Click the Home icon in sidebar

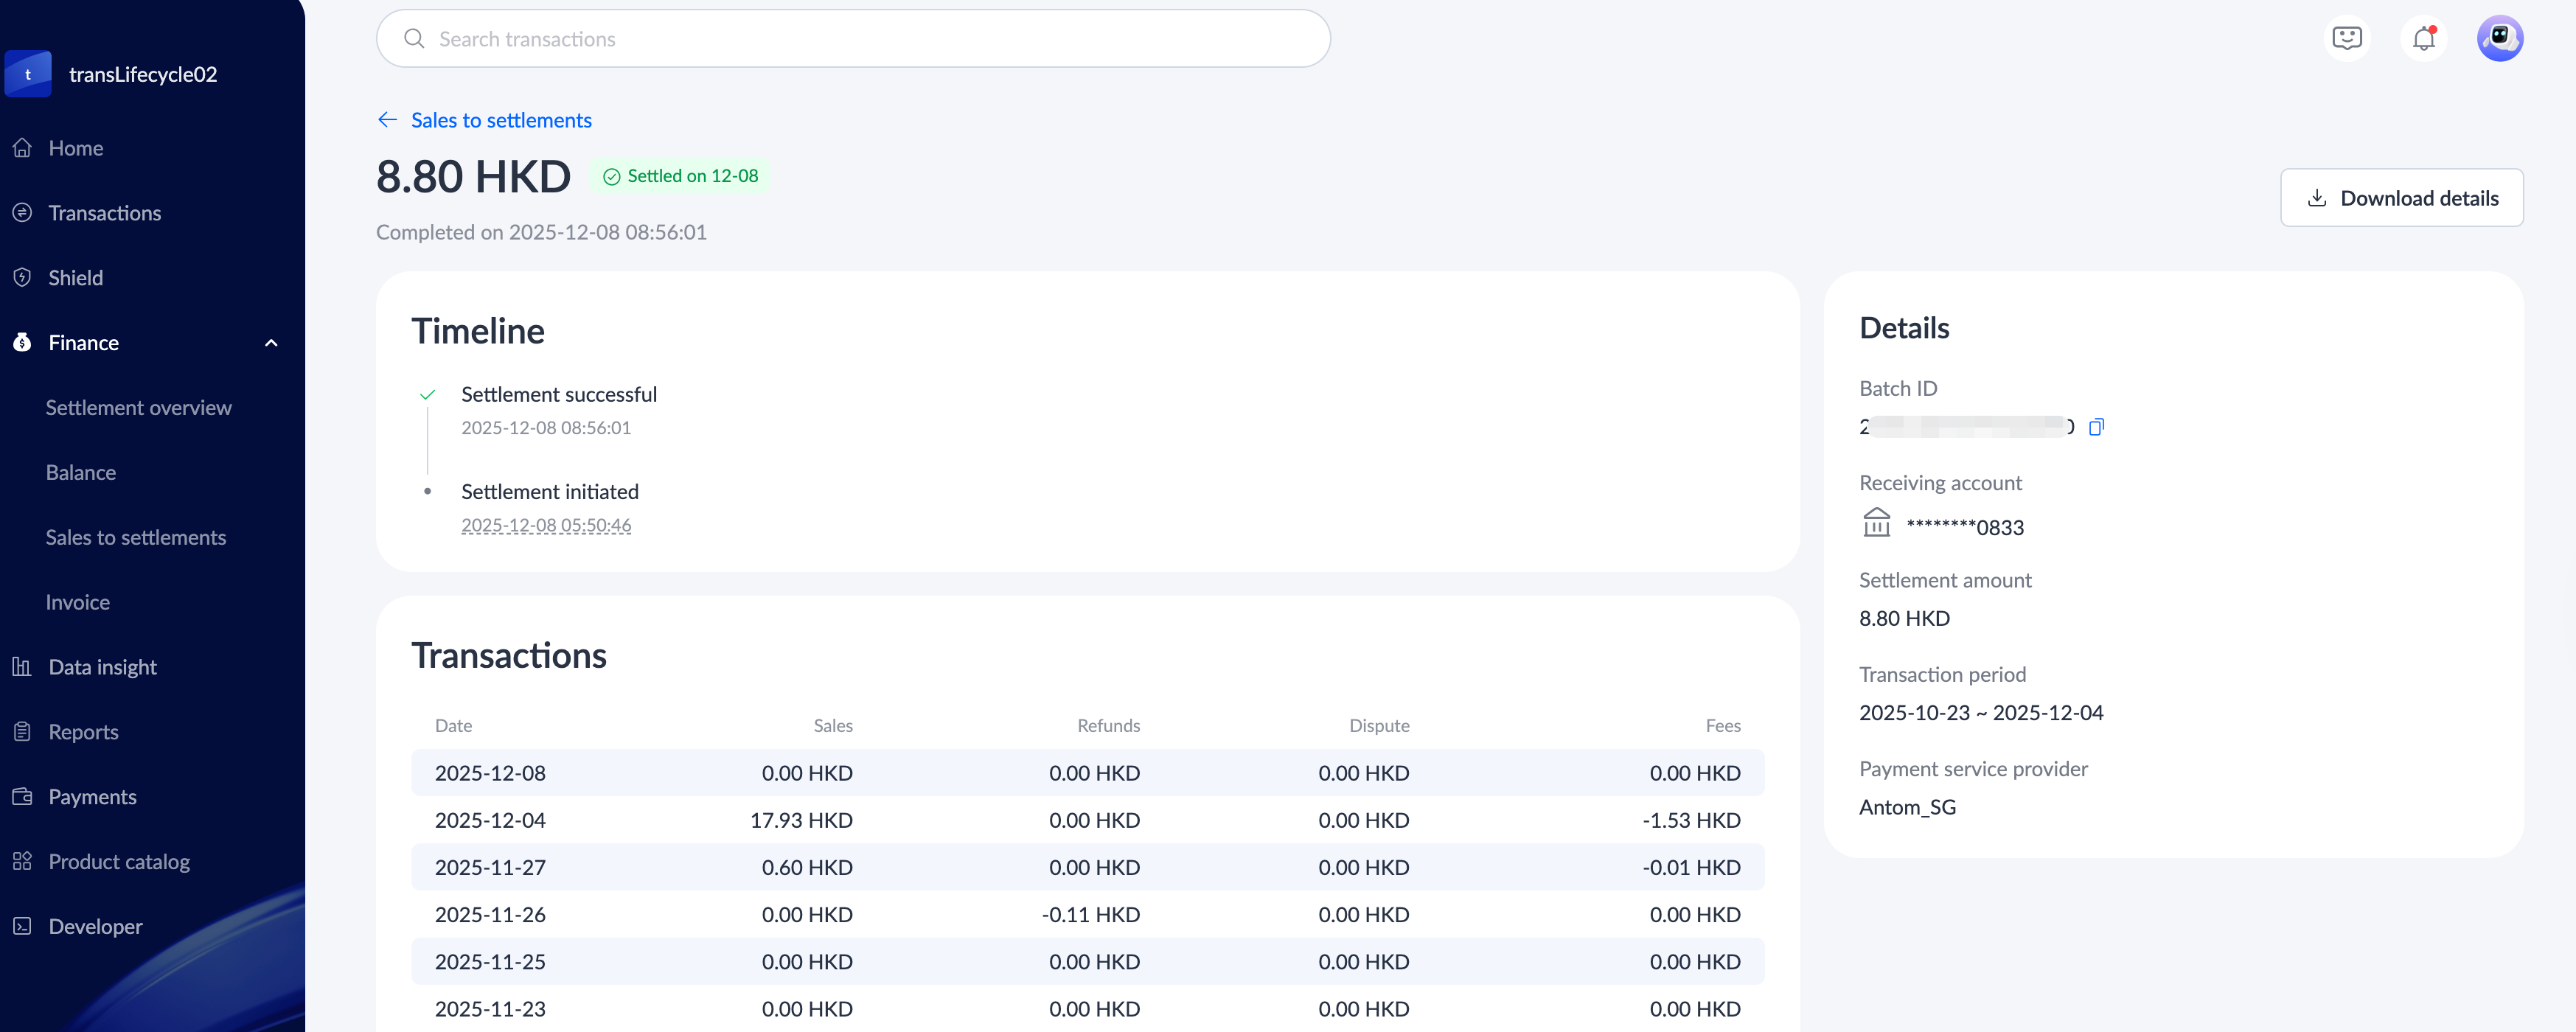(x=22, y=148)
